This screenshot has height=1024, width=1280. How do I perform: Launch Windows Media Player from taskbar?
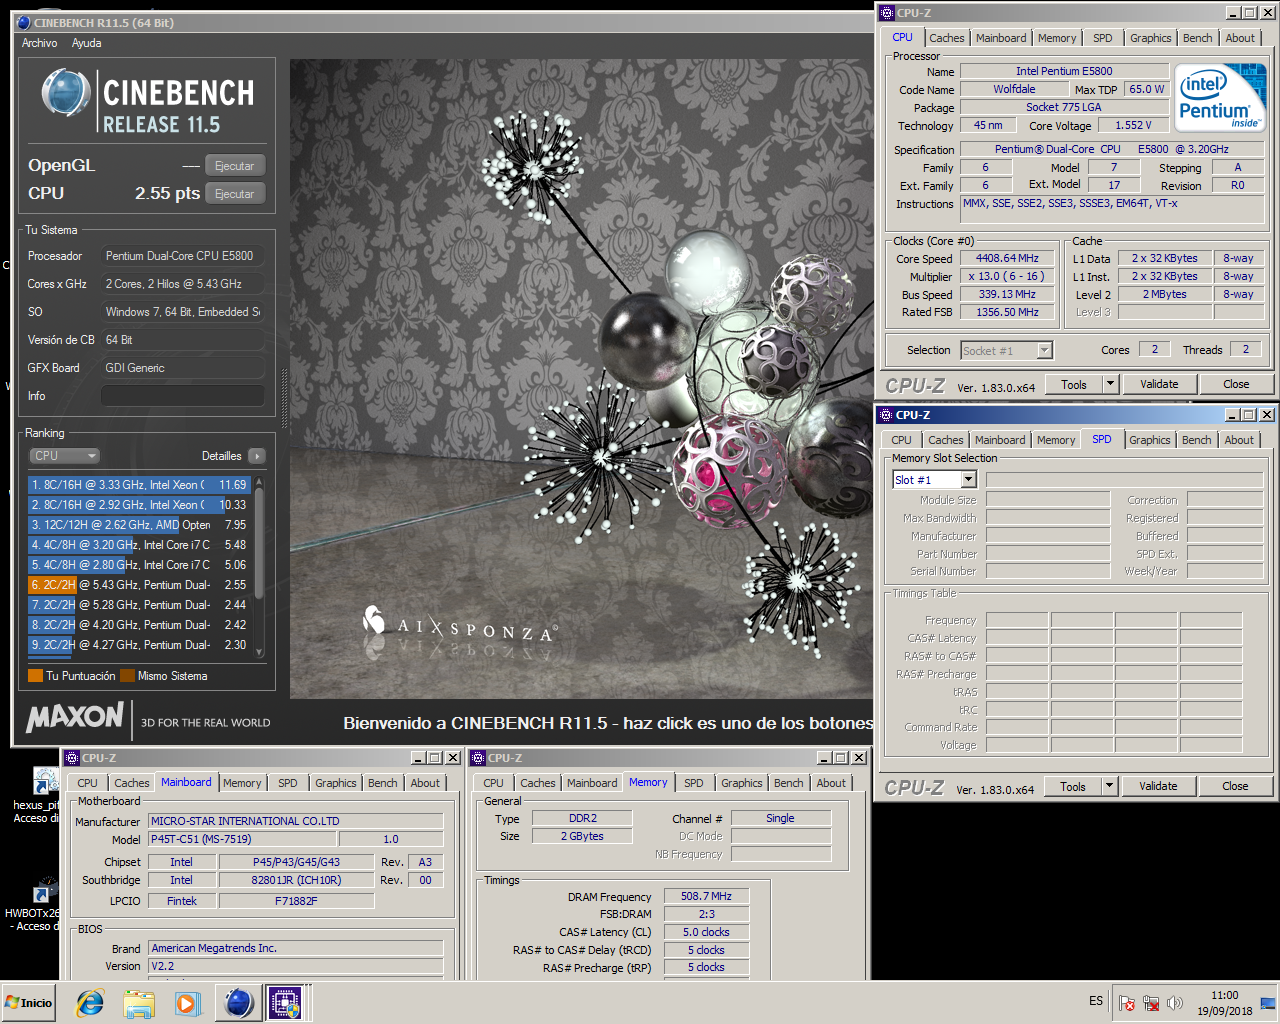click(x=187, y=1002)
